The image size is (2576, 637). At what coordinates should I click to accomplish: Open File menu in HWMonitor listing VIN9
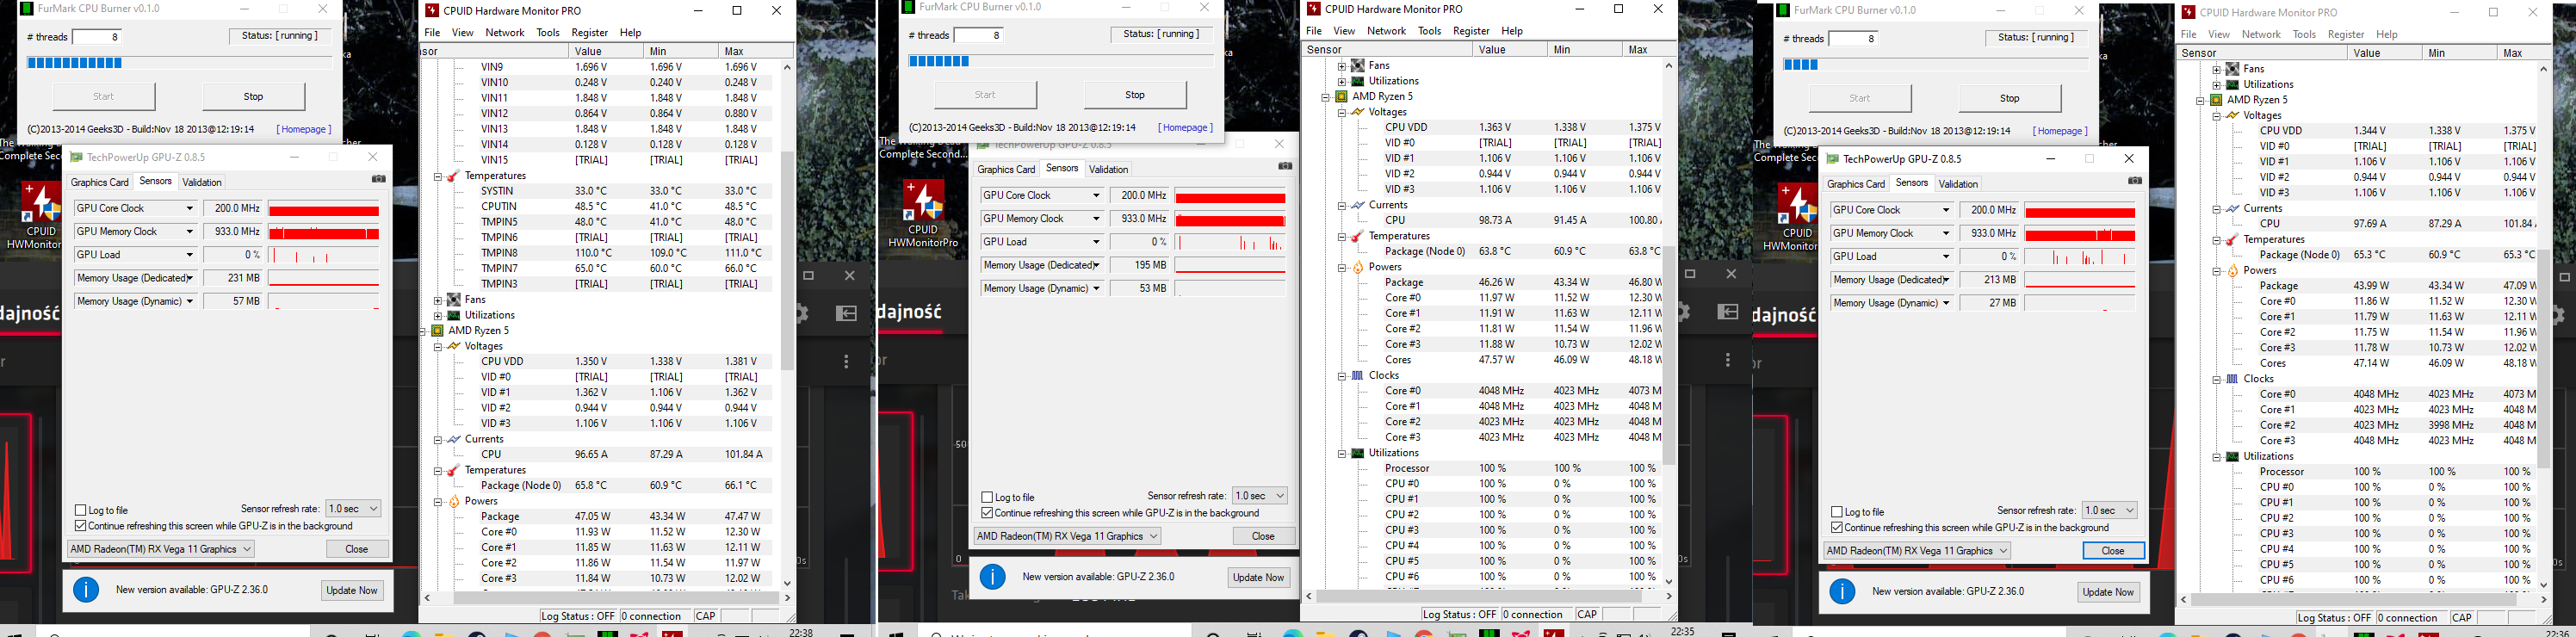tap(432, 33)
